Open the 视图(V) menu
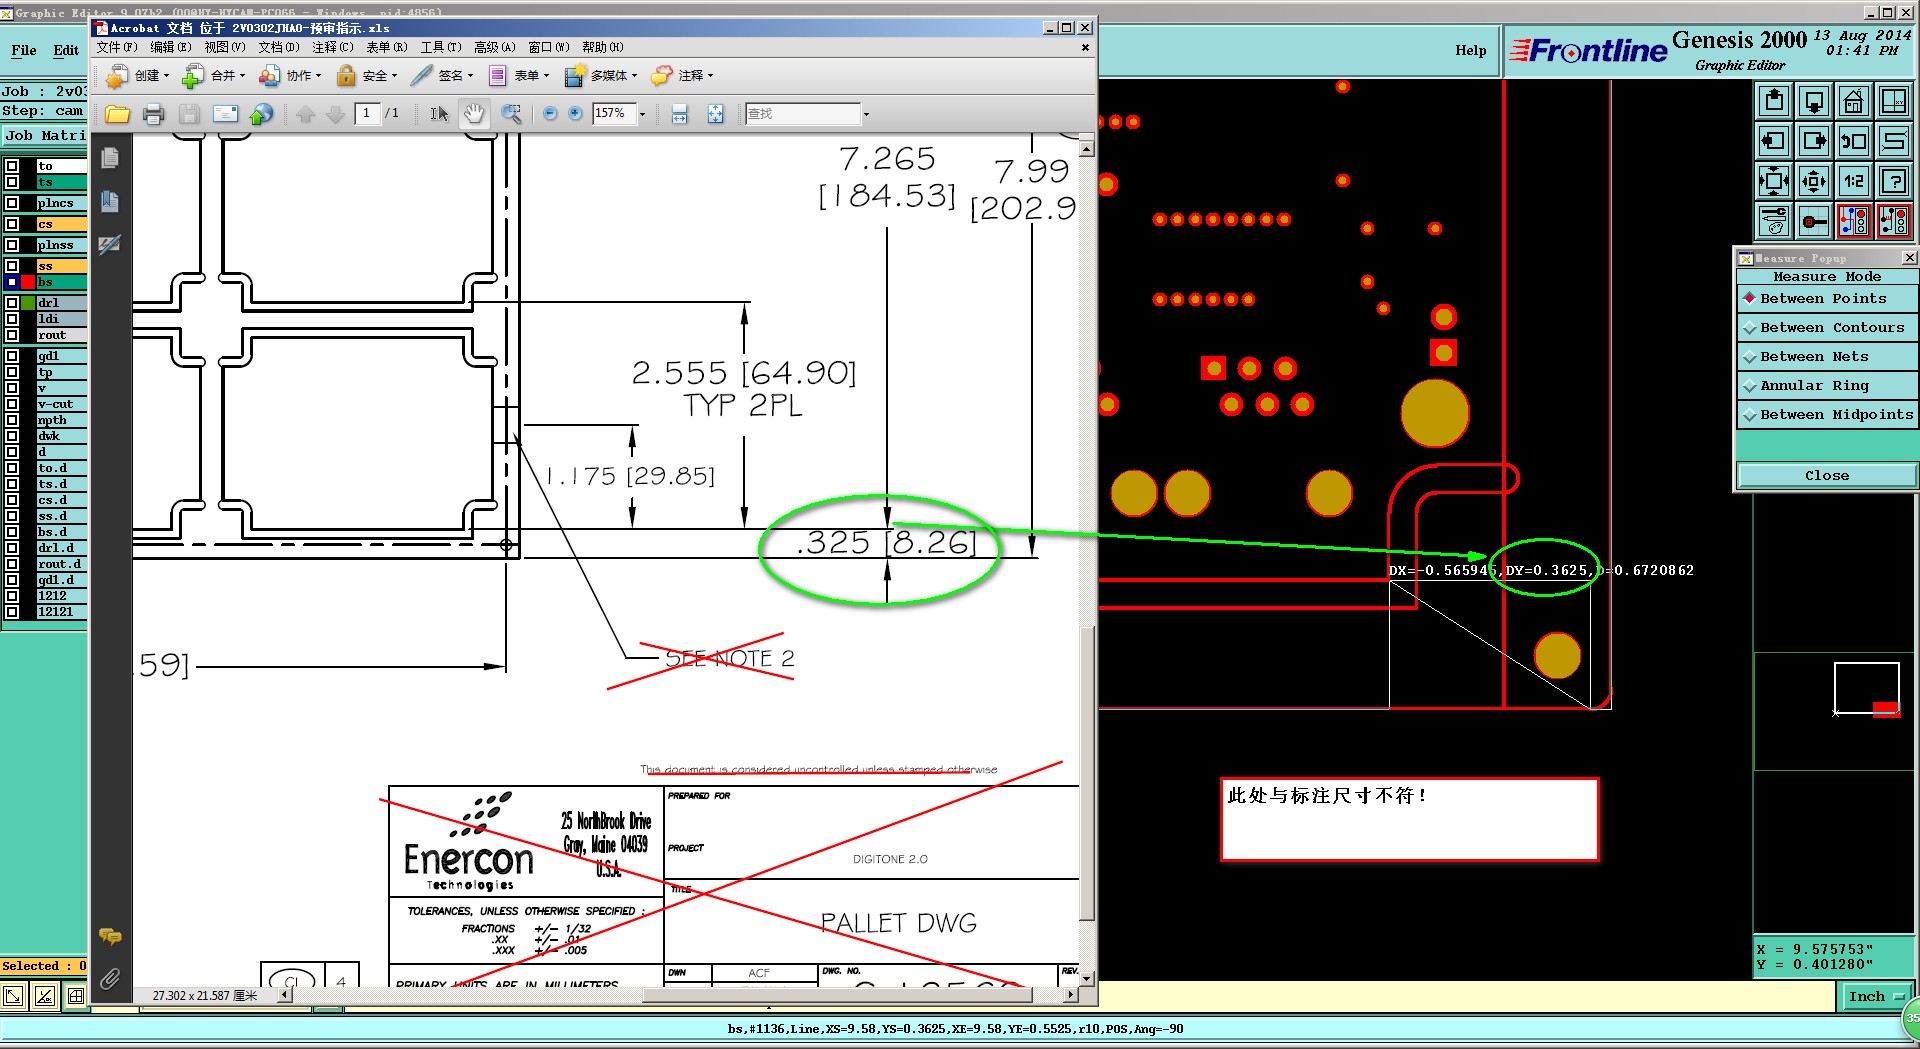The image size is (1920, 1049). 225,47
